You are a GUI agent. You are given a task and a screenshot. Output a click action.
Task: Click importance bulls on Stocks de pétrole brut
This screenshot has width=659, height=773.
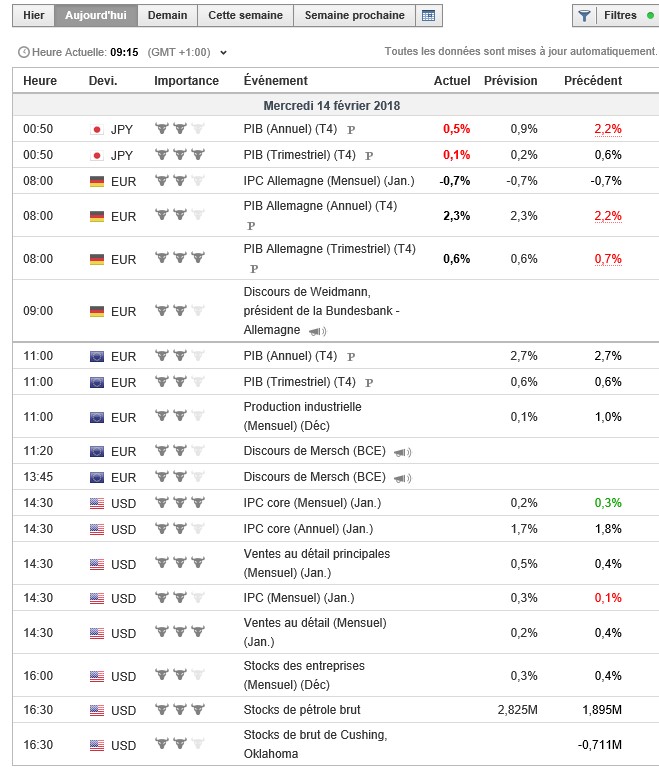[179, 710]
